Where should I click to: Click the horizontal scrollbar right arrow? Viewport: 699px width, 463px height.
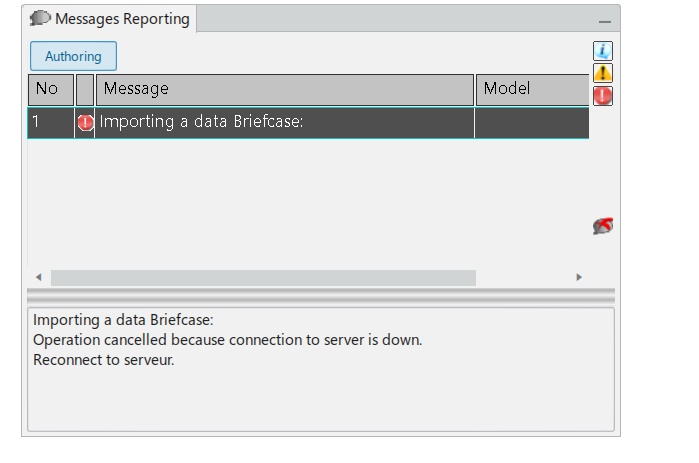(x=579, y=277)
